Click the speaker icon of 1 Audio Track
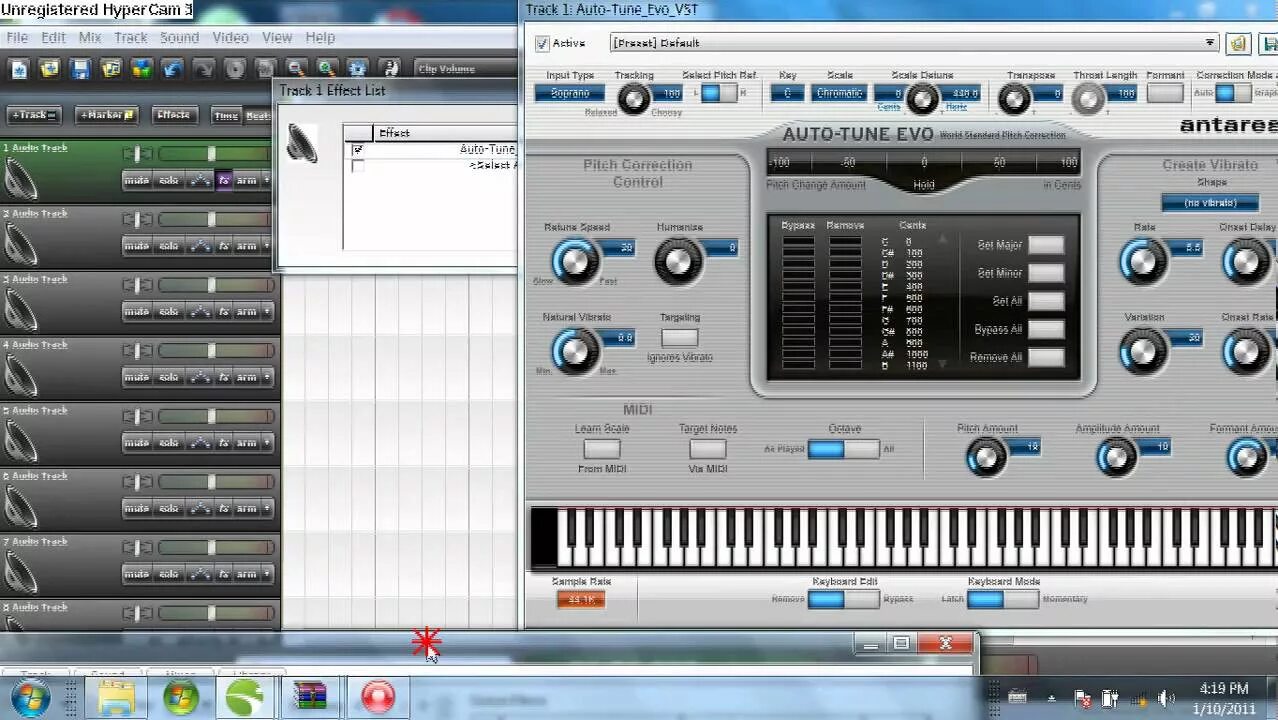1278x720 pixels. pos(20,180)
